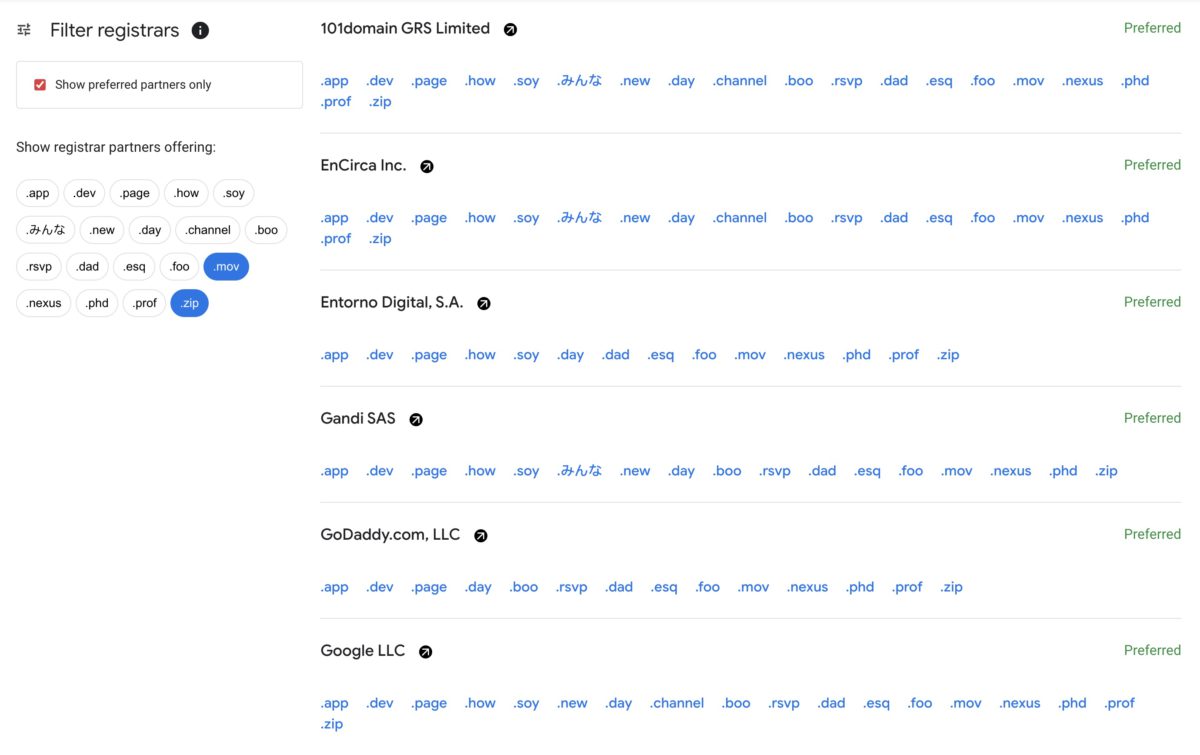Click external link icon beside Entorno Digital
Screen dimensions: 1200x755
point(484,303)
